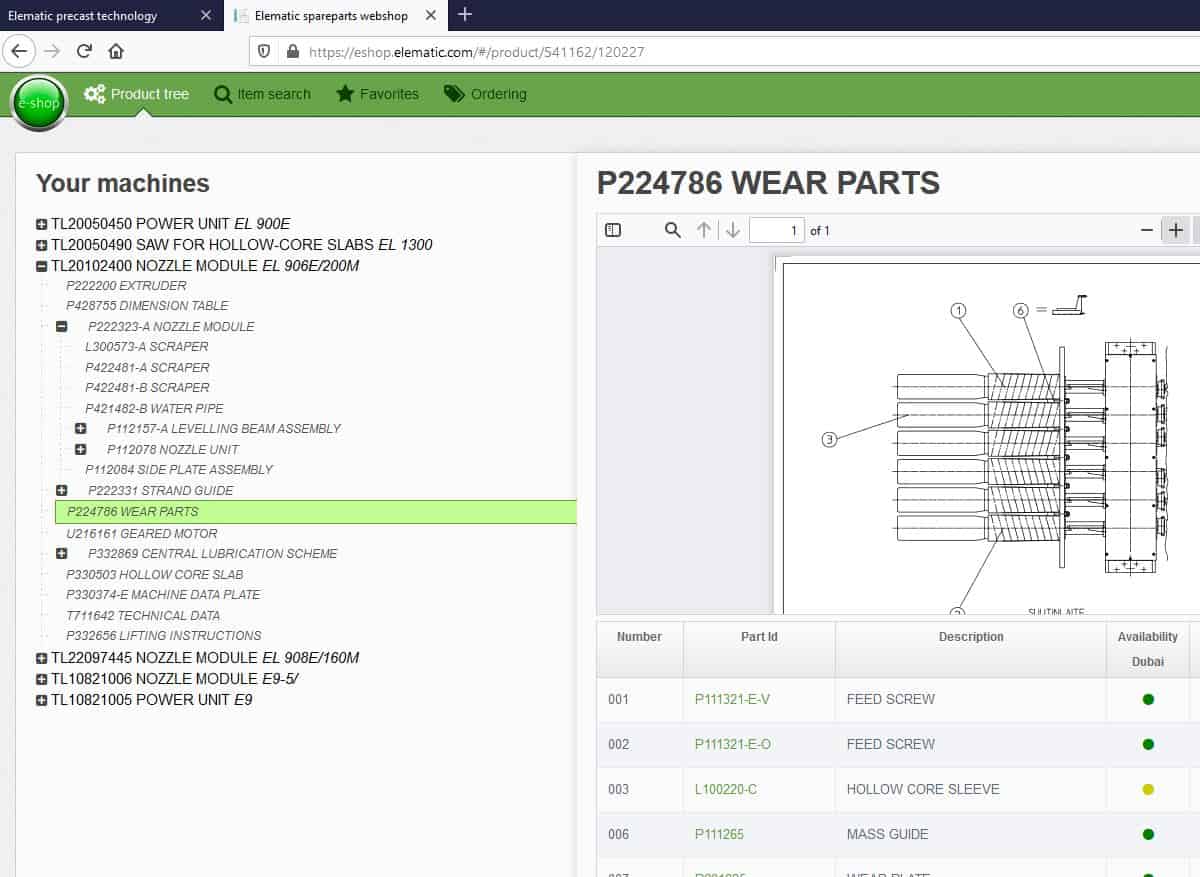Go to next PDF page
The width and height of the screenshot is (1200, 877).
tap(733, 230)
